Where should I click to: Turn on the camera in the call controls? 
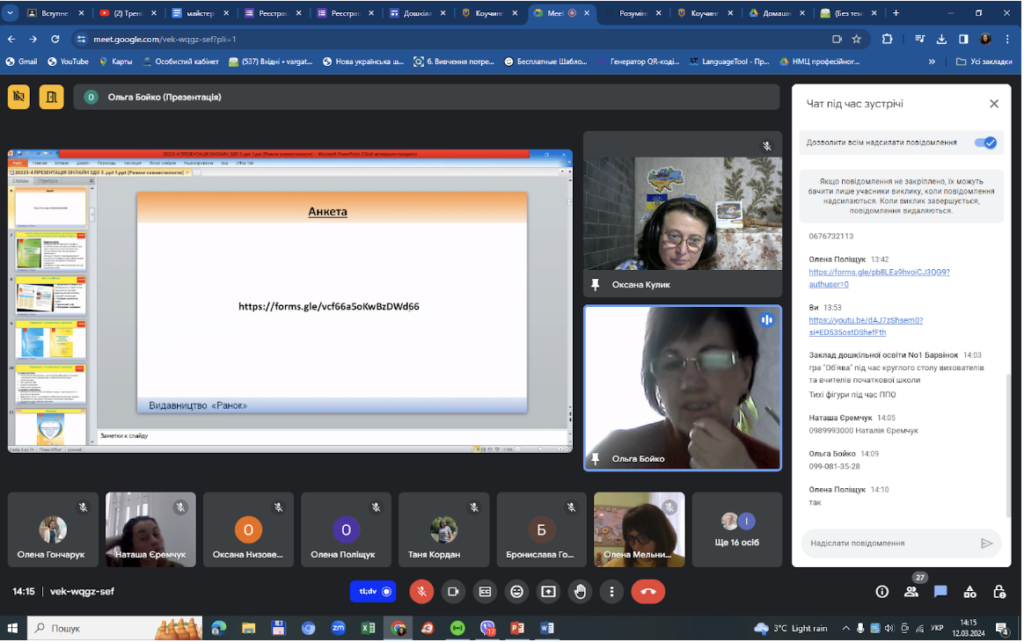[453, 592]
